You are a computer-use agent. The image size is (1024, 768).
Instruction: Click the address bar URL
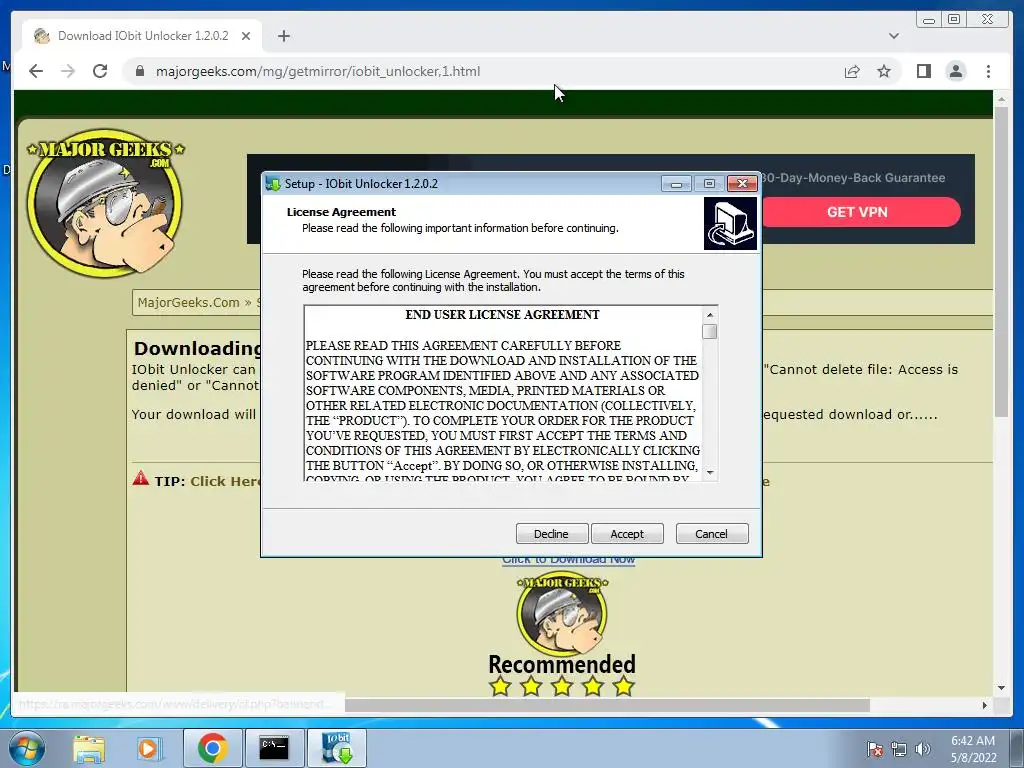[317, 71]
